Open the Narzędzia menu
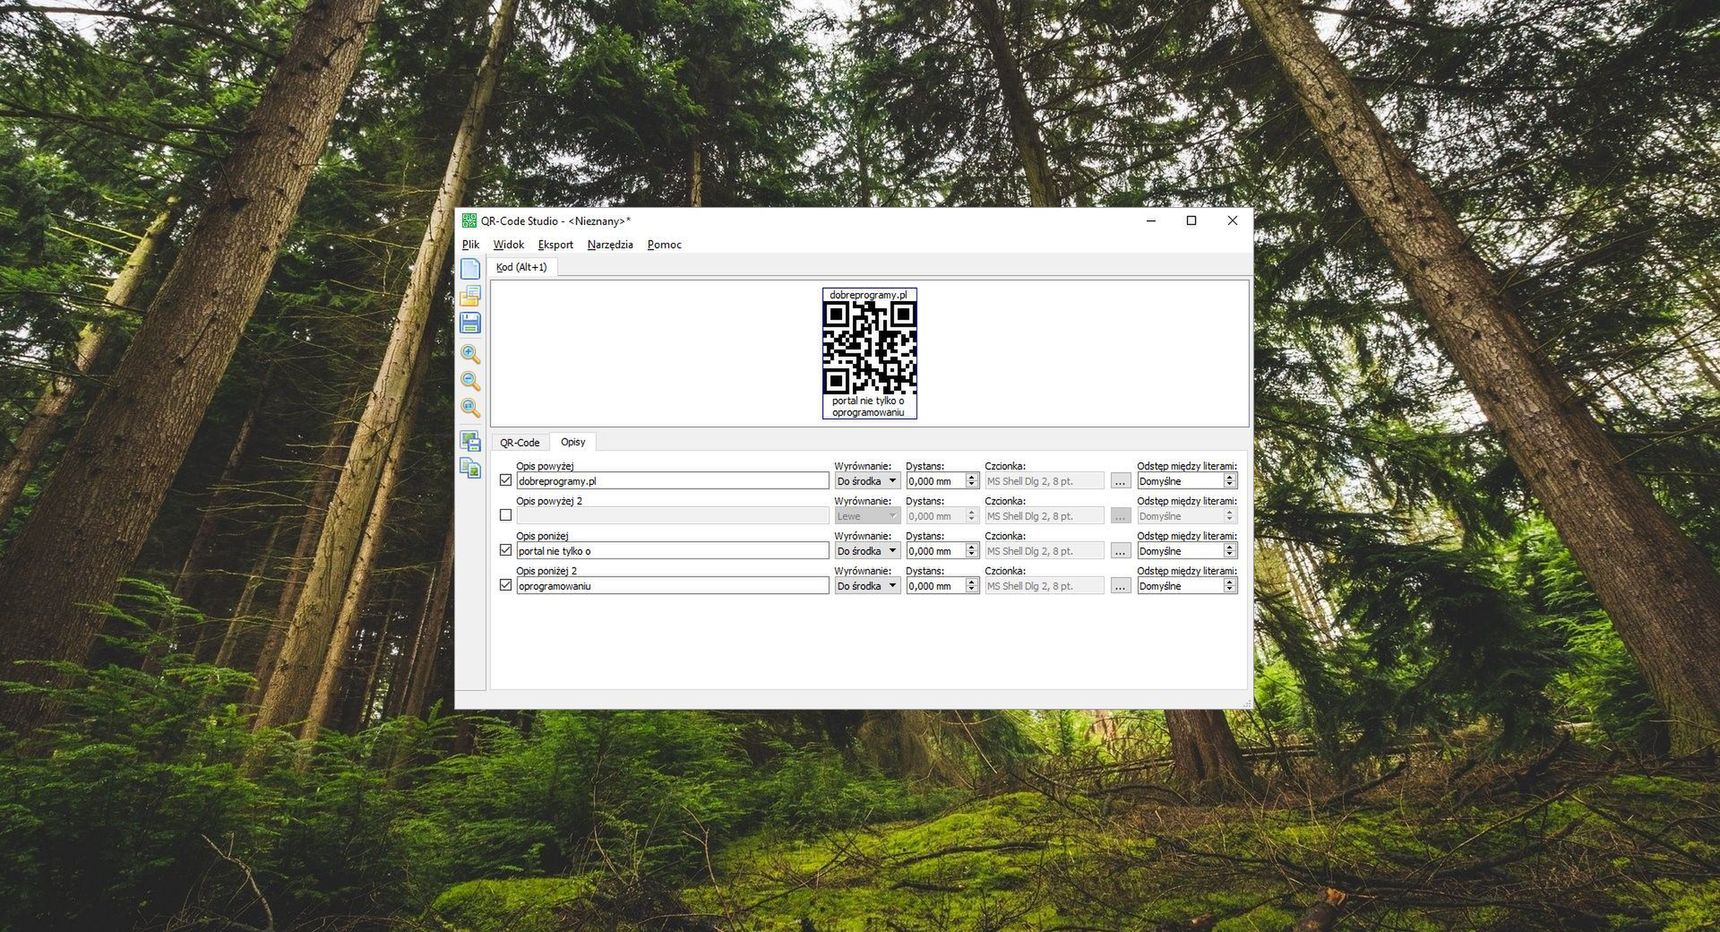The image size is (1720, 932). coord(610,245)
